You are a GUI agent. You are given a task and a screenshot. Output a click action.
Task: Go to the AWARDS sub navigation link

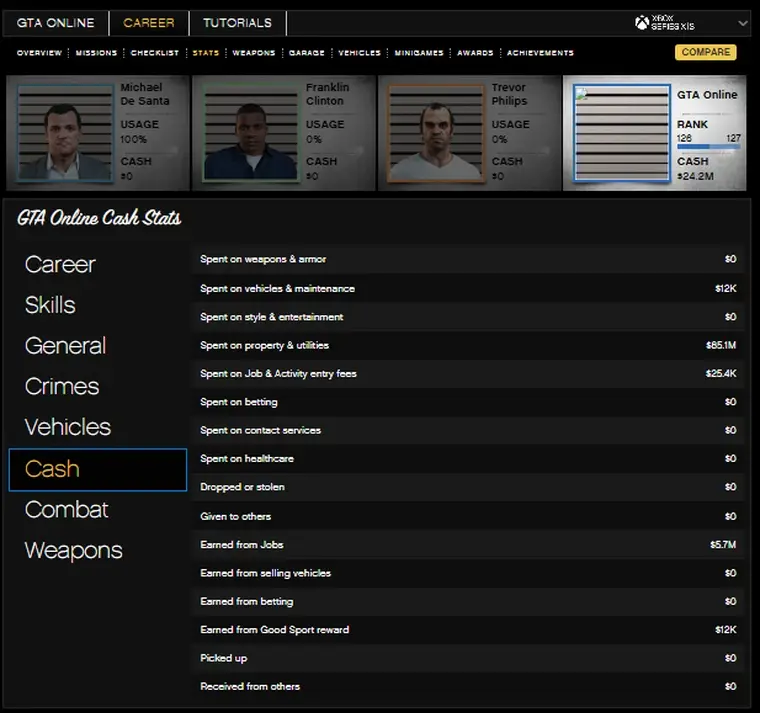pyautogui.click(x=475, y=53)
